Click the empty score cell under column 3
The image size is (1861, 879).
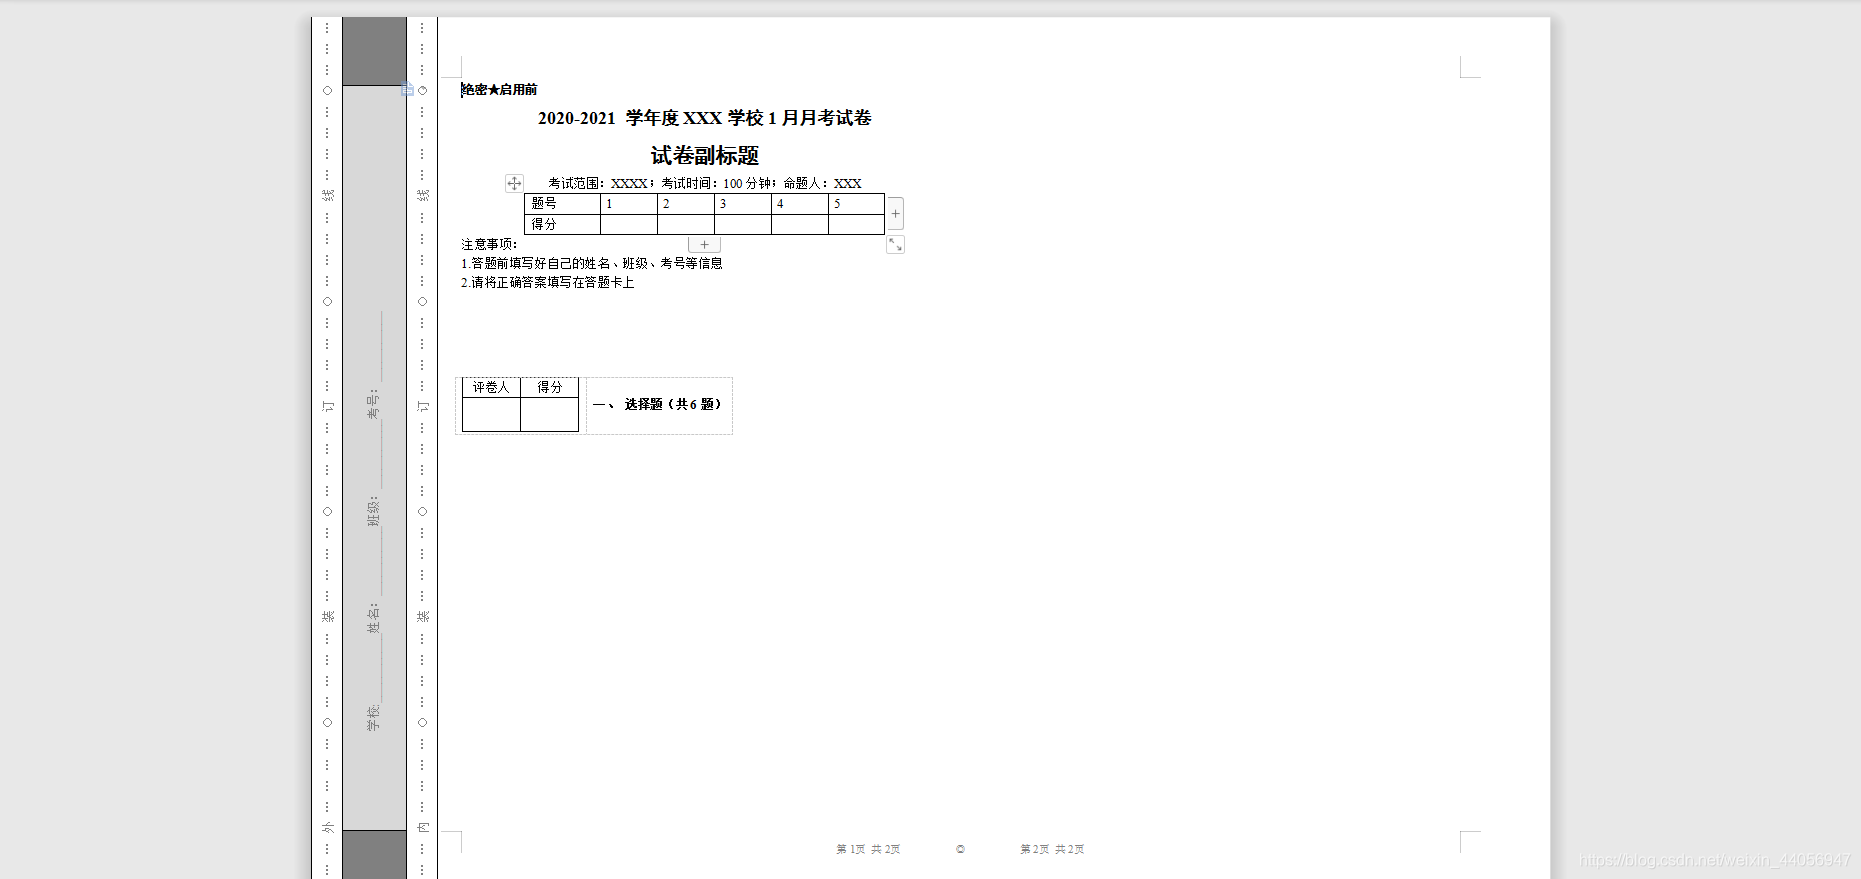743,224
